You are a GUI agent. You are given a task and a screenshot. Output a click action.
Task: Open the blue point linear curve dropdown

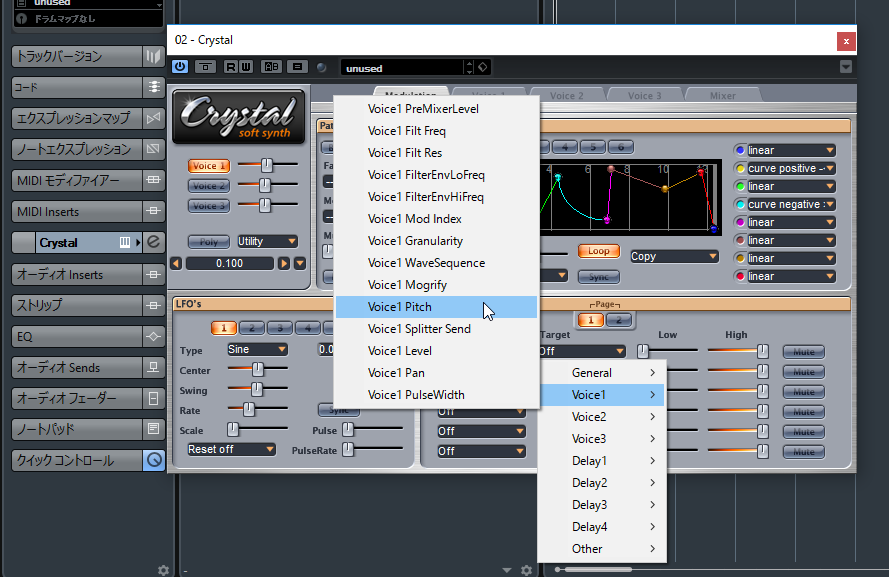point(791,150)
